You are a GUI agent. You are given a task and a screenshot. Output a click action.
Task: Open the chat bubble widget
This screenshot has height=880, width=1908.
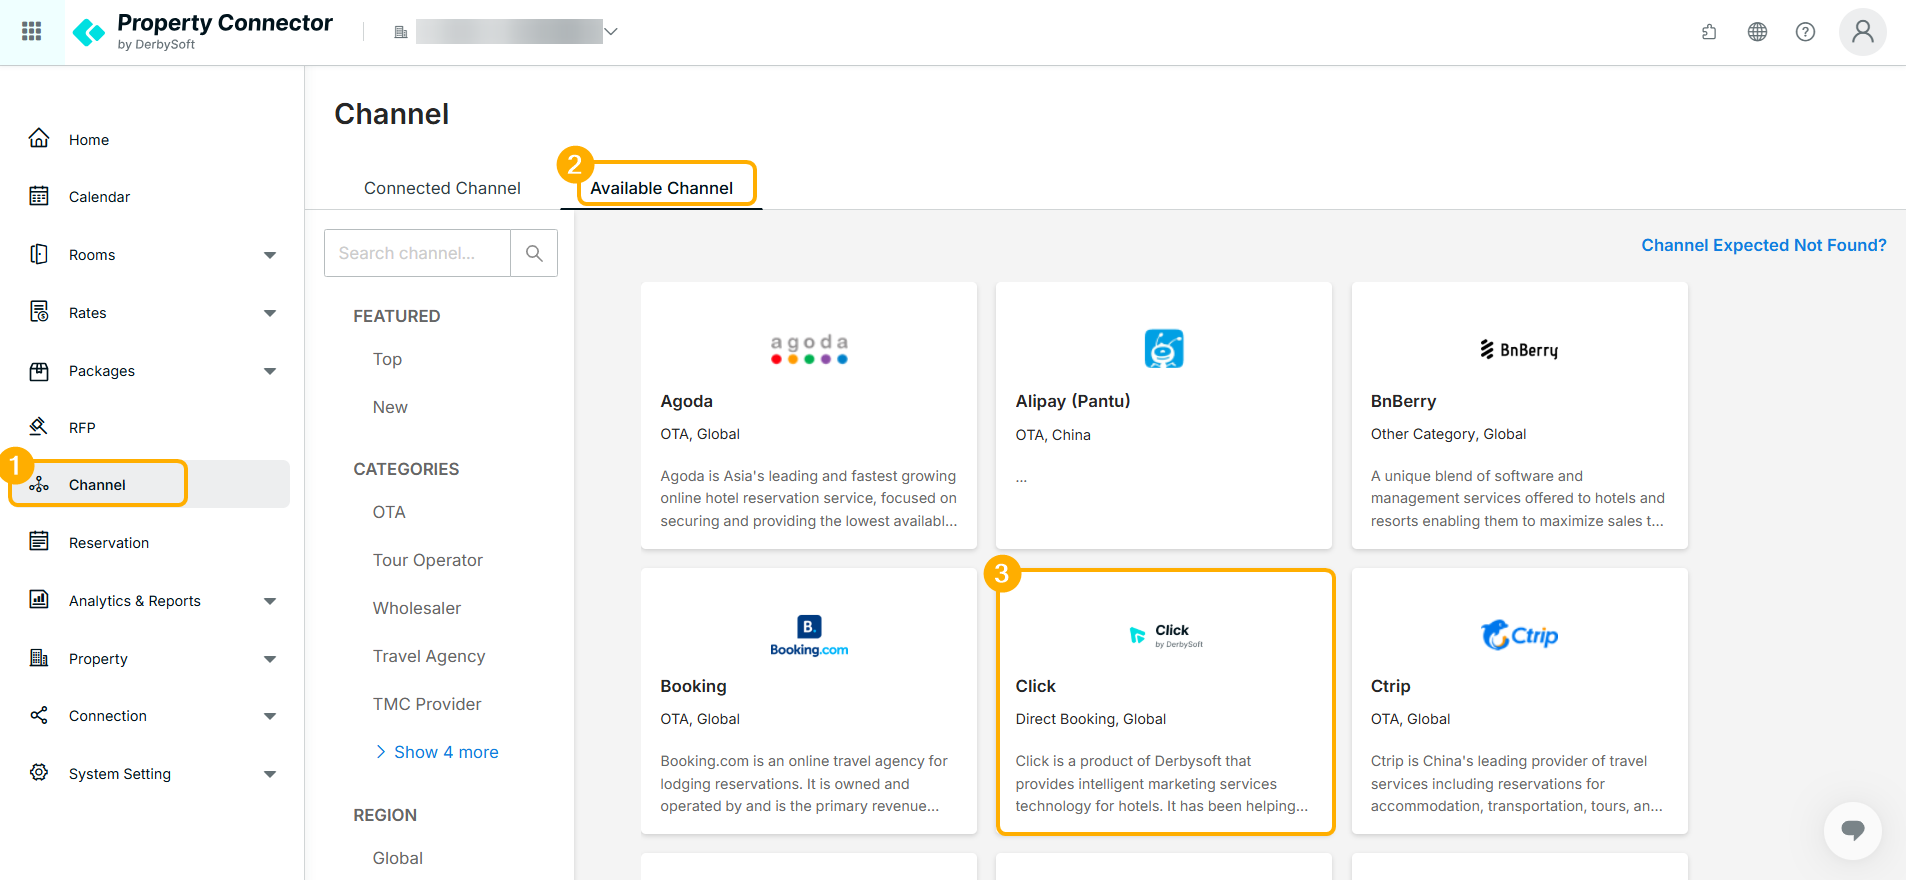point(1852,830)
